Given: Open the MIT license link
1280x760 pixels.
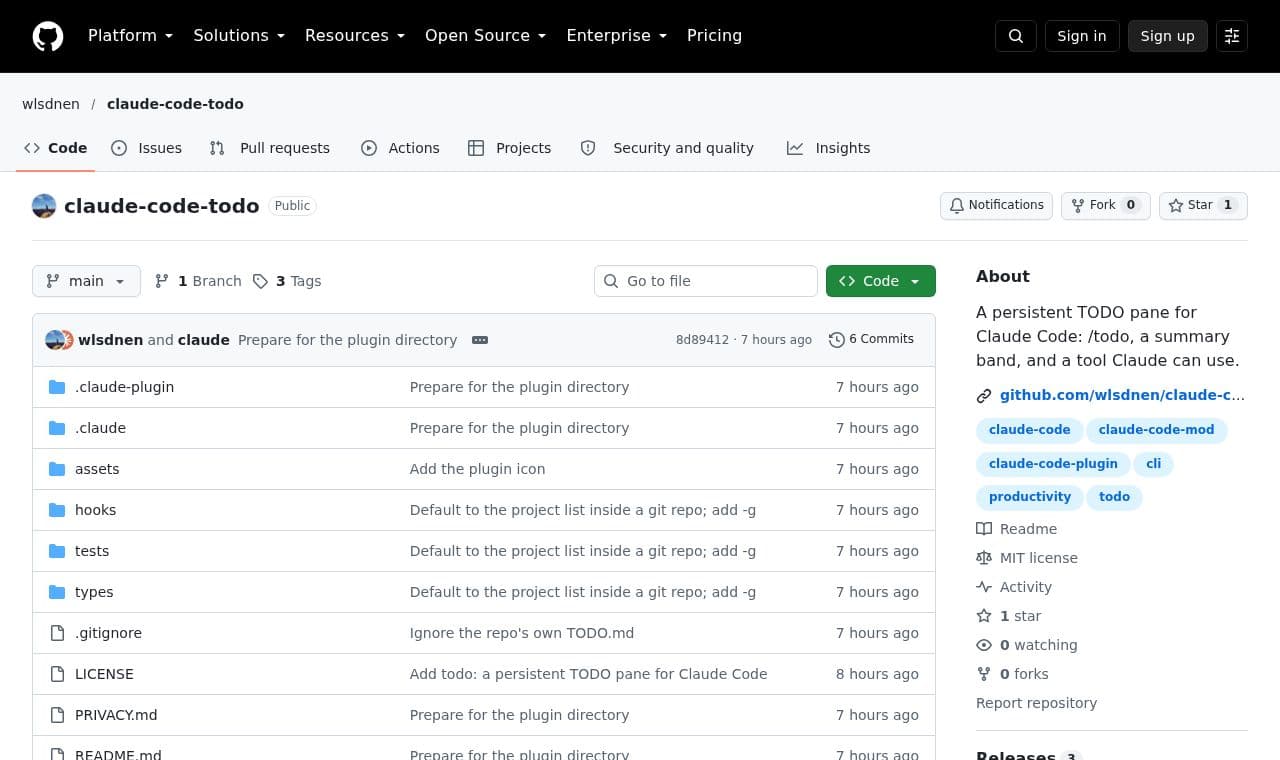Looking at the screenshot, I should (x=1027, y=558).
